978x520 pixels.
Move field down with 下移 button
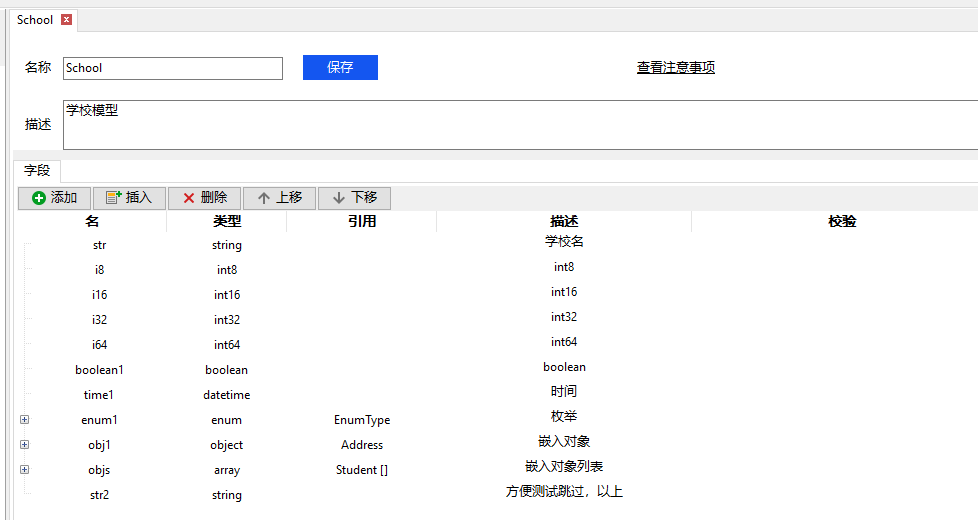pos(354,198)
